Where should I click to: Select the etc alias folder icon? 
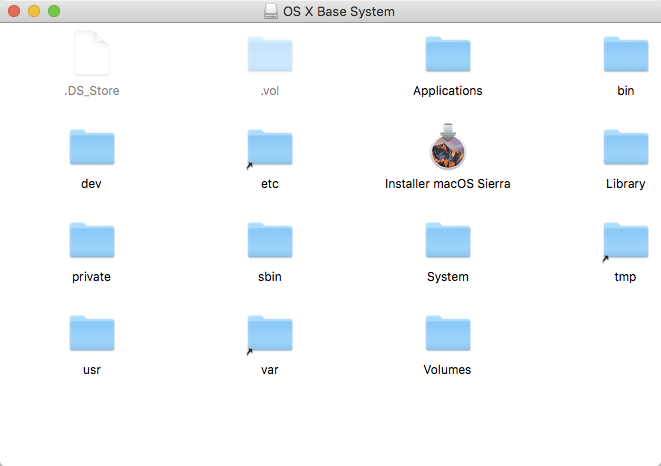(270, 147)
